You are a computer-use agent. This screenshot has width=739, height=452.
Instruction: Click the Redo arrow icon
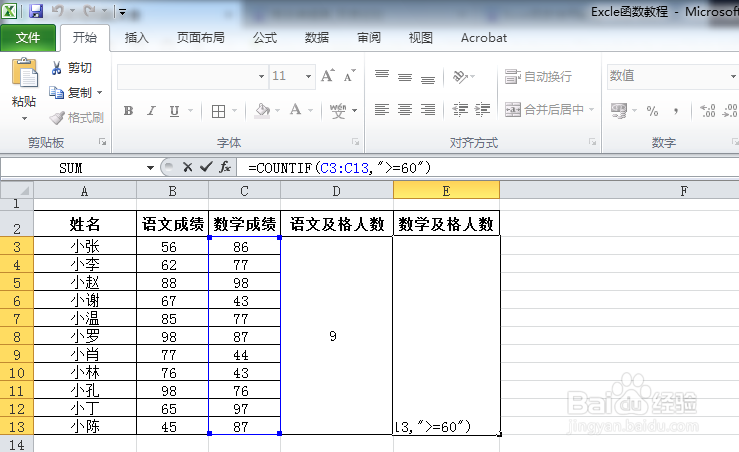(x=90, y=10)
